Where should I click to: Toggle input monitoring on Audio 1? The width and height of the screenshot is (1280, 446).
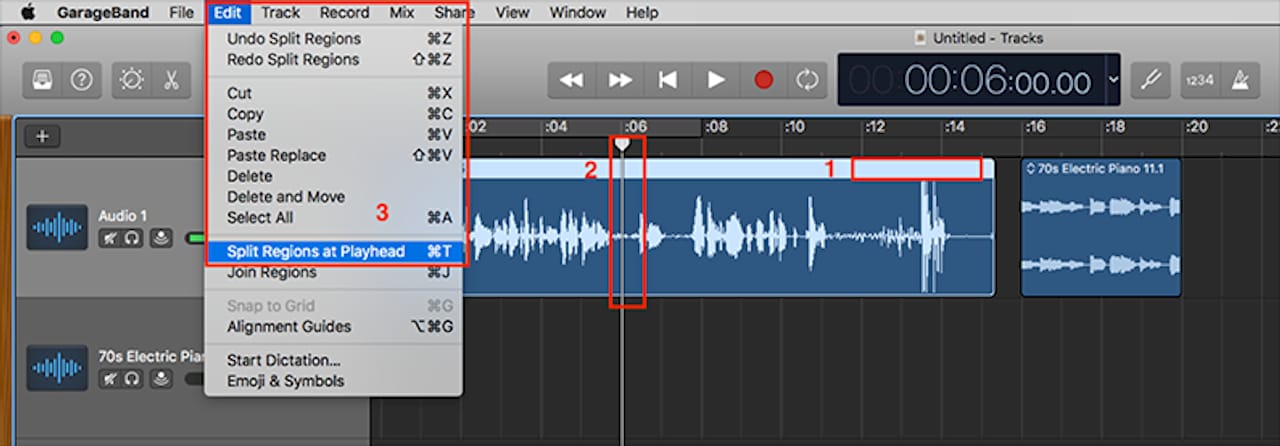tap(160, 238)
